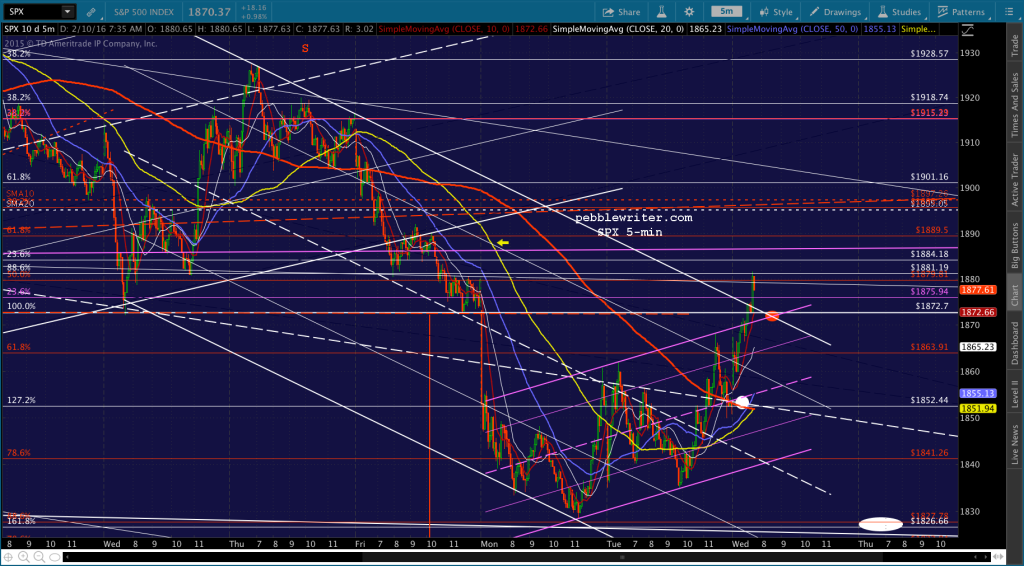Click SimpleMovingAvg (CLOSE, 10, 0) study label
This screenshot has width=1024, height=566.
point(444,29)
